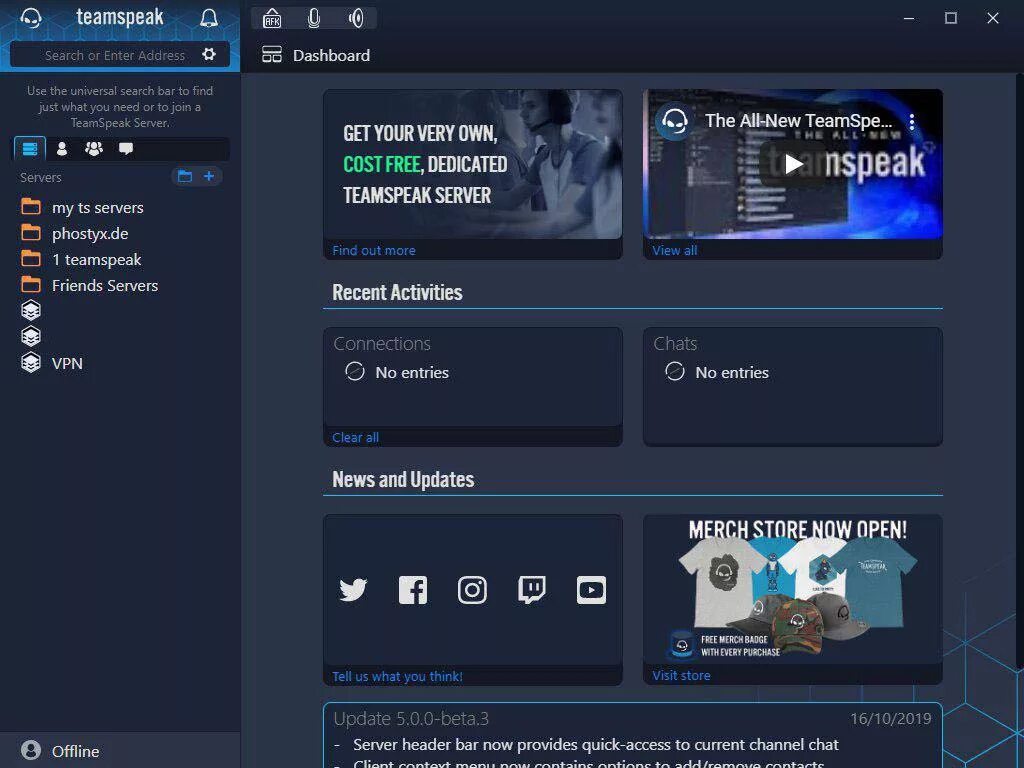Toggle AFK away status
This screenshot has width=1024, height=768.
[272, 18]
